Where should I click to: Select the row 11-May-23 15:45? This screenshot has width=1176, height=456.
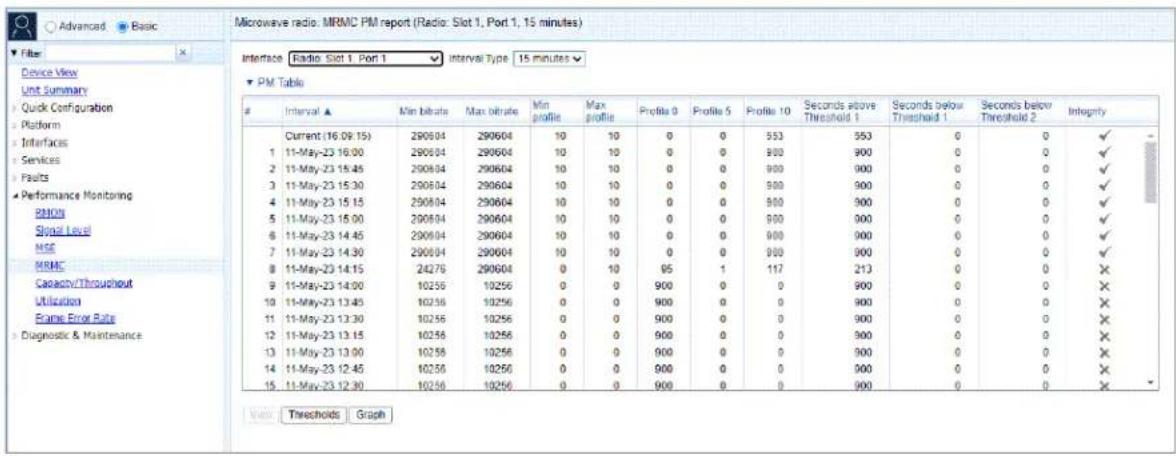pyautogui.click(x=694, y=169)
